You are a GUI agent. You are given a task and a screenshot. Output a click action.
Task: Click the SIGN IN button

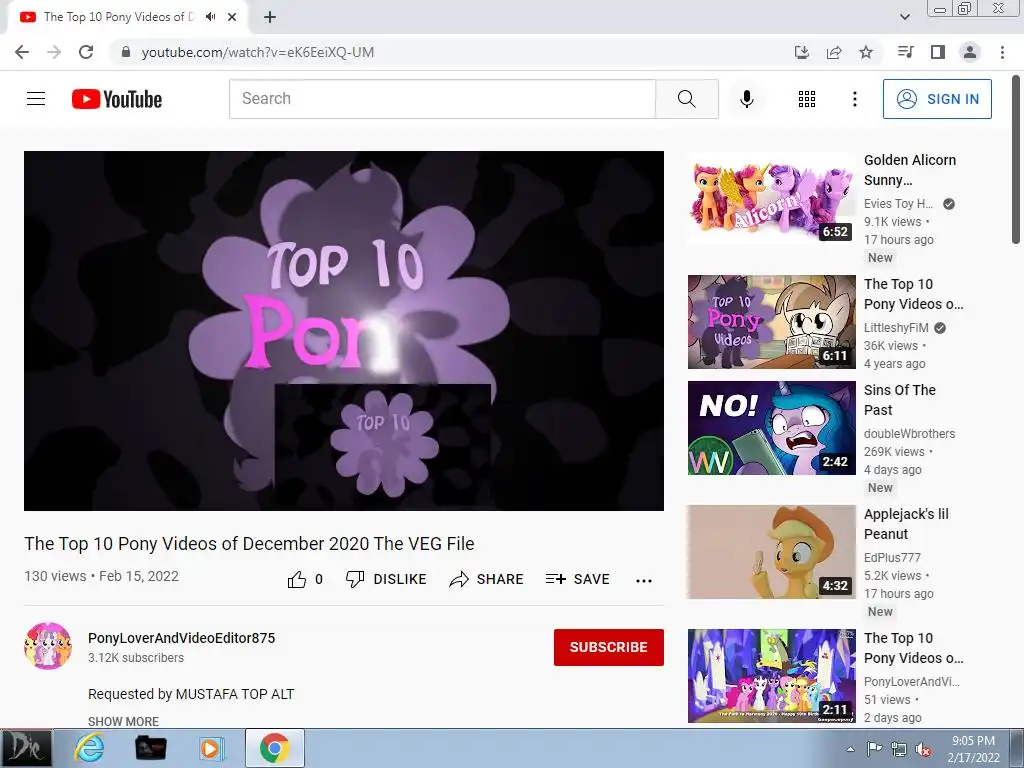pyautogui.click(x=937, y=99)
